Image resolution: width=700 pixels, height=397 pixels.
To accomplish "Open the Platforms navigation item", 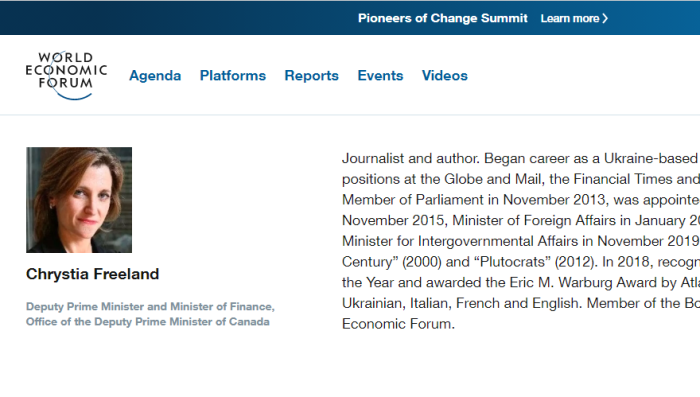I will (x=233, y=75).
